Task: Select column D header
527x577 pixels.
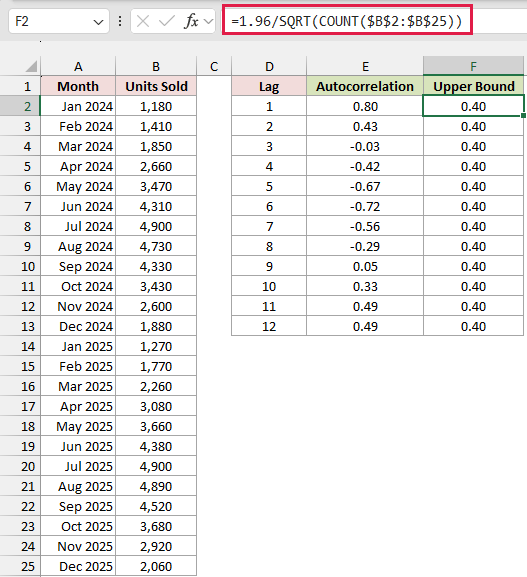Action: [x=269, y=66]
